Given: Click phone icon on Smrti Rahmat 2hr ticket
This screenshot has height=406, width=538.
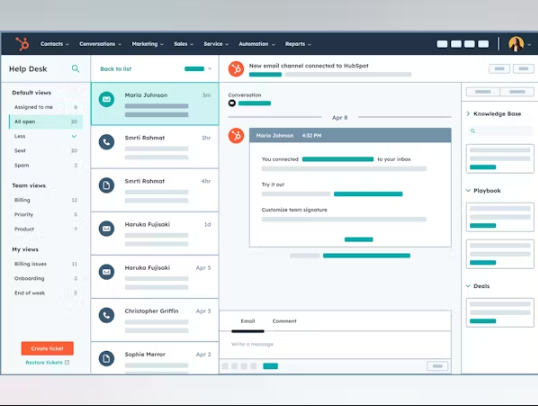Looking at the screenshot, I should [106, 142].
